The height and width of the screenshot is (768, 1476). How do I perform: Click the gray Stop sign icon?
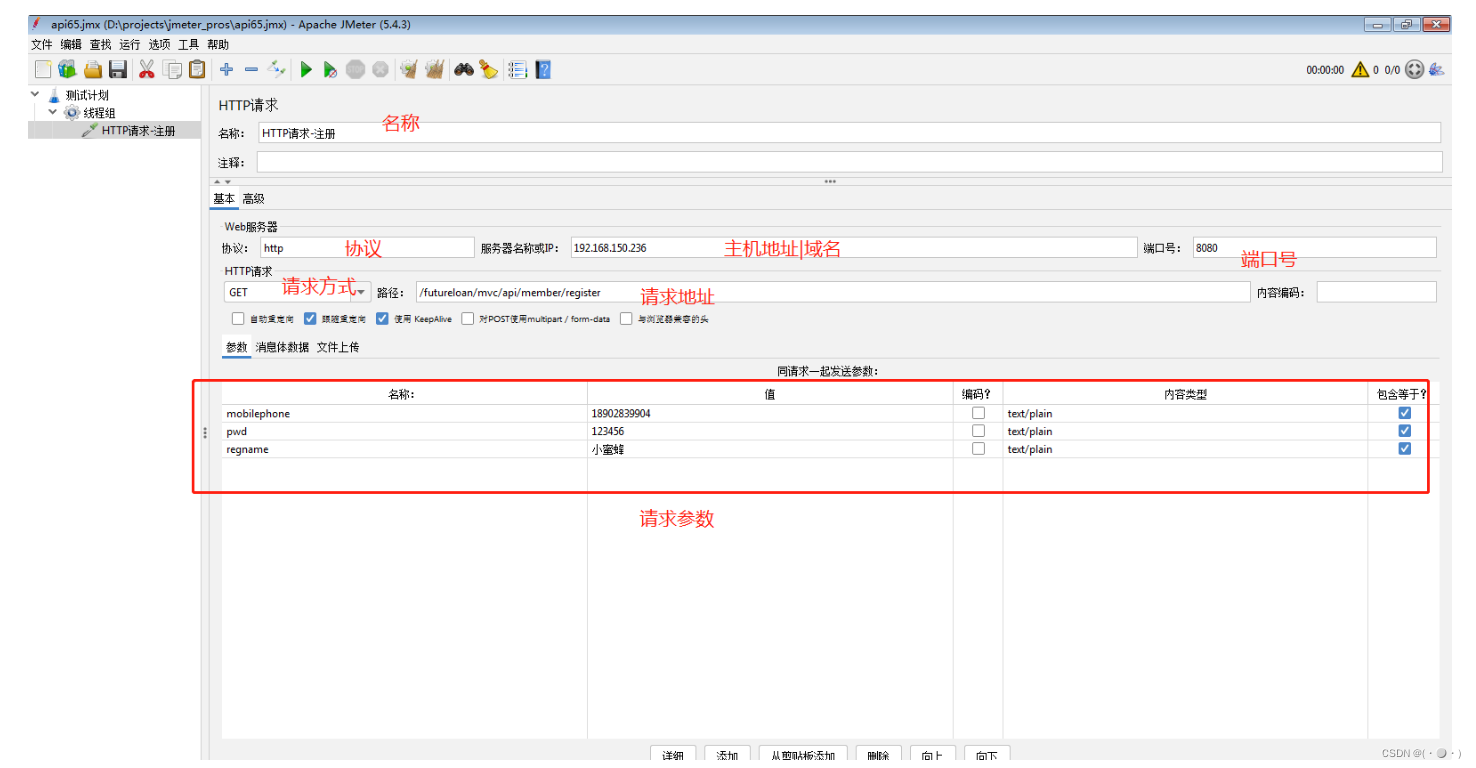click(x=355, y=69)
